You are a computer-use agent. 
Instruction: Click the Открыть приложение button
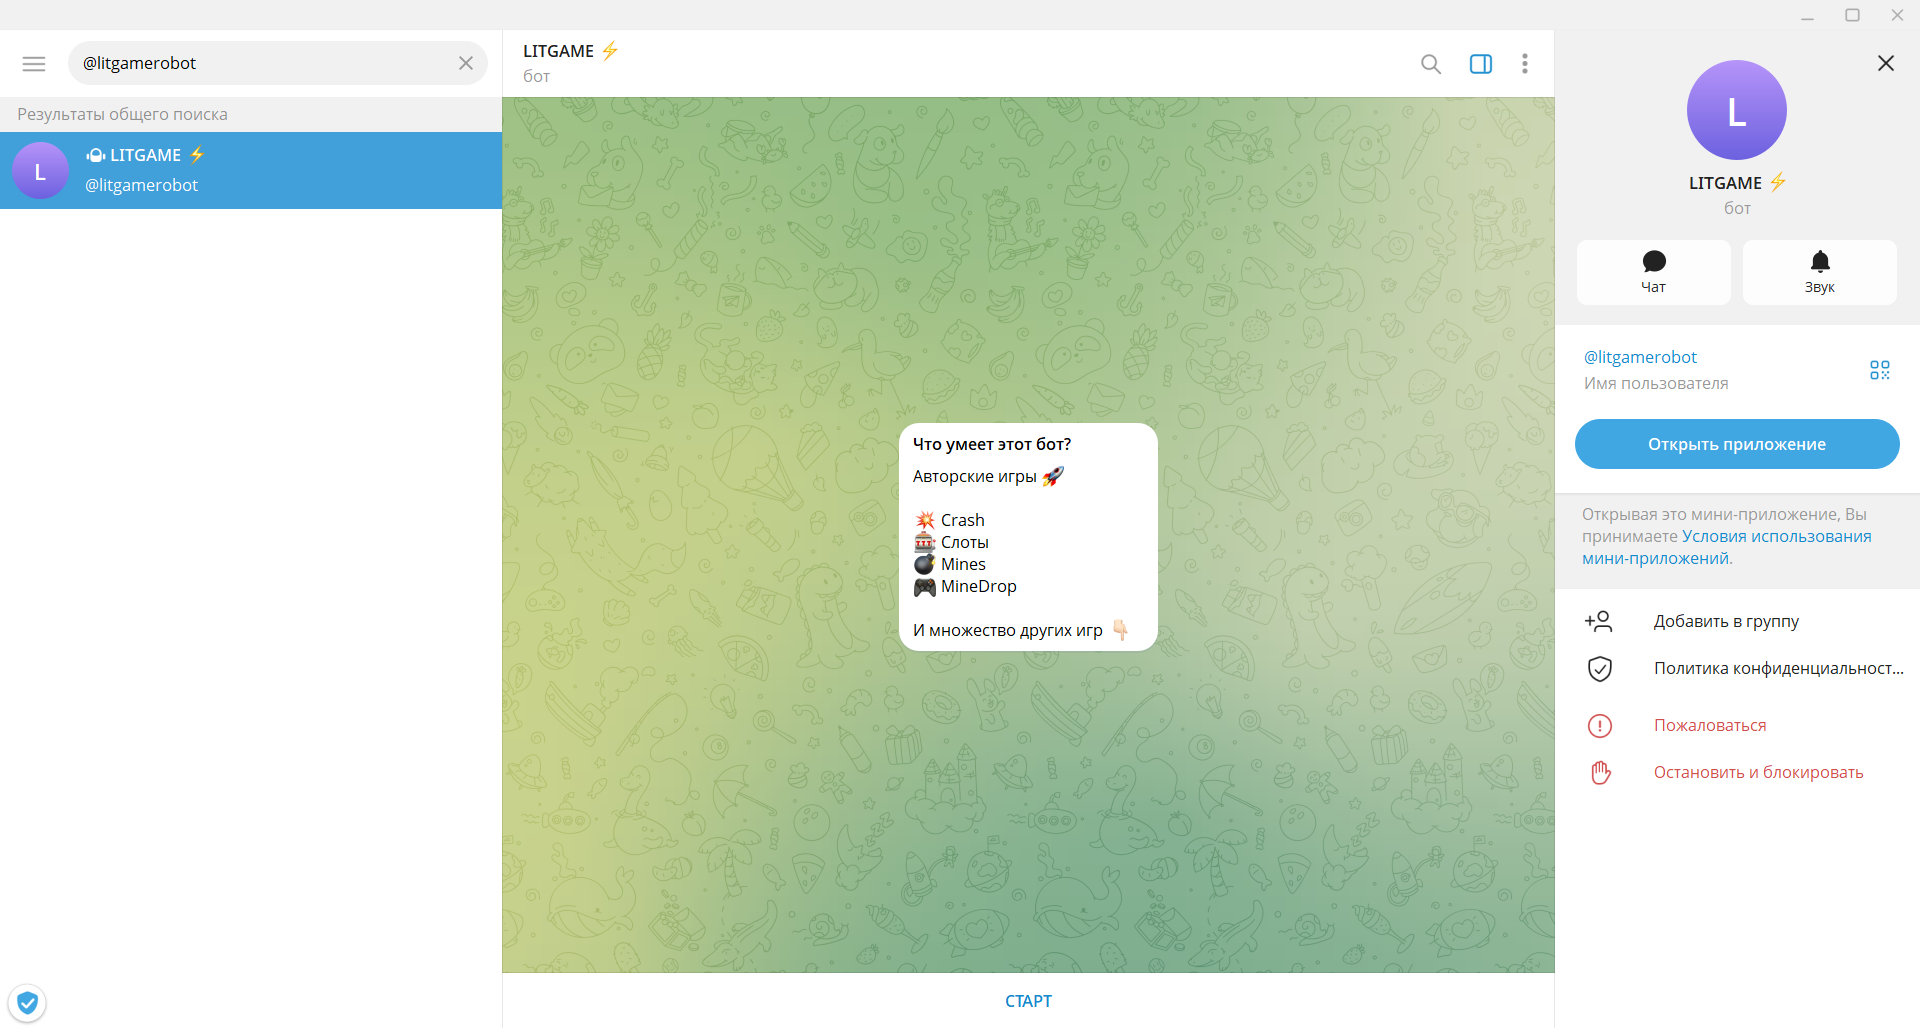coord(1737,444)
